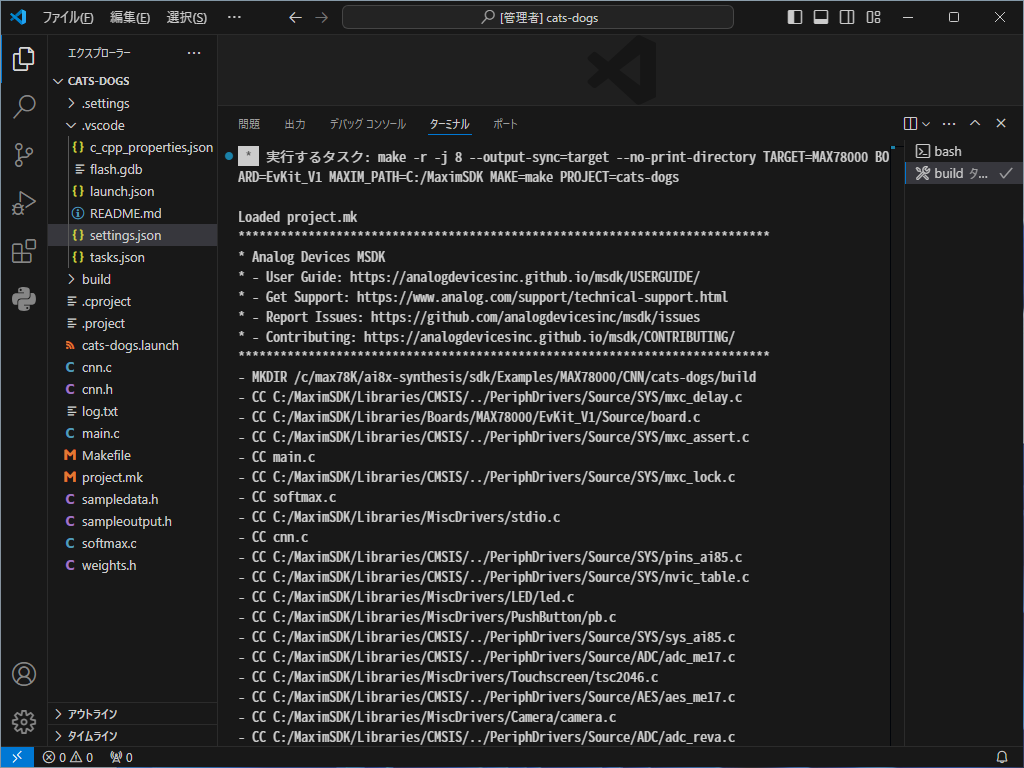
Task: Open the Python activity bar icon
Action: click(x=24, y=300)
